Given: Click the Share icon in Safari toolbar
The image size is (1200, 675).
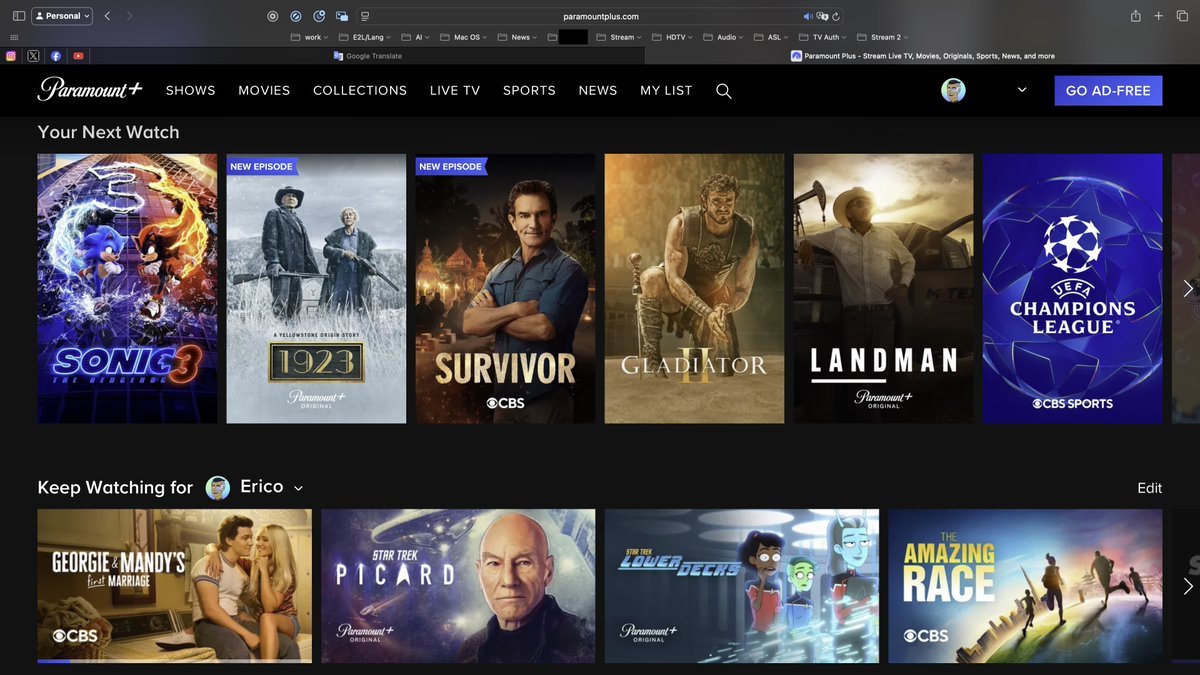Looking at the screenshot, I should [1136, 16].
